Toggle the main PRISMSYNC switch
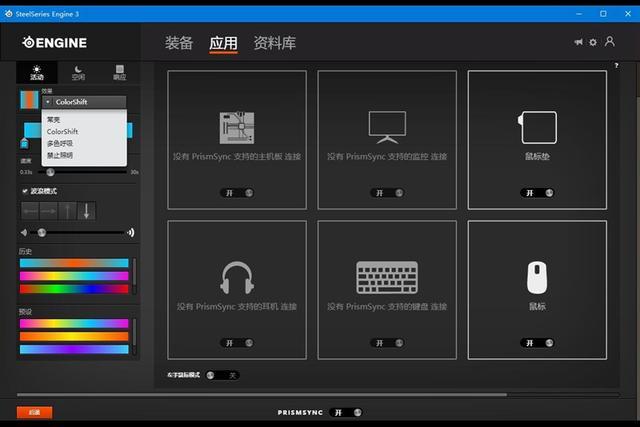 (x=346, y=412)
